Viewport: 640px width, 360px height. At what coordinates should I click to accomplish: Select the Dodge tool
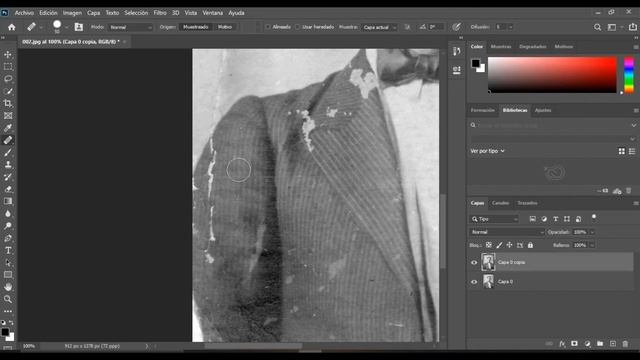8,226
